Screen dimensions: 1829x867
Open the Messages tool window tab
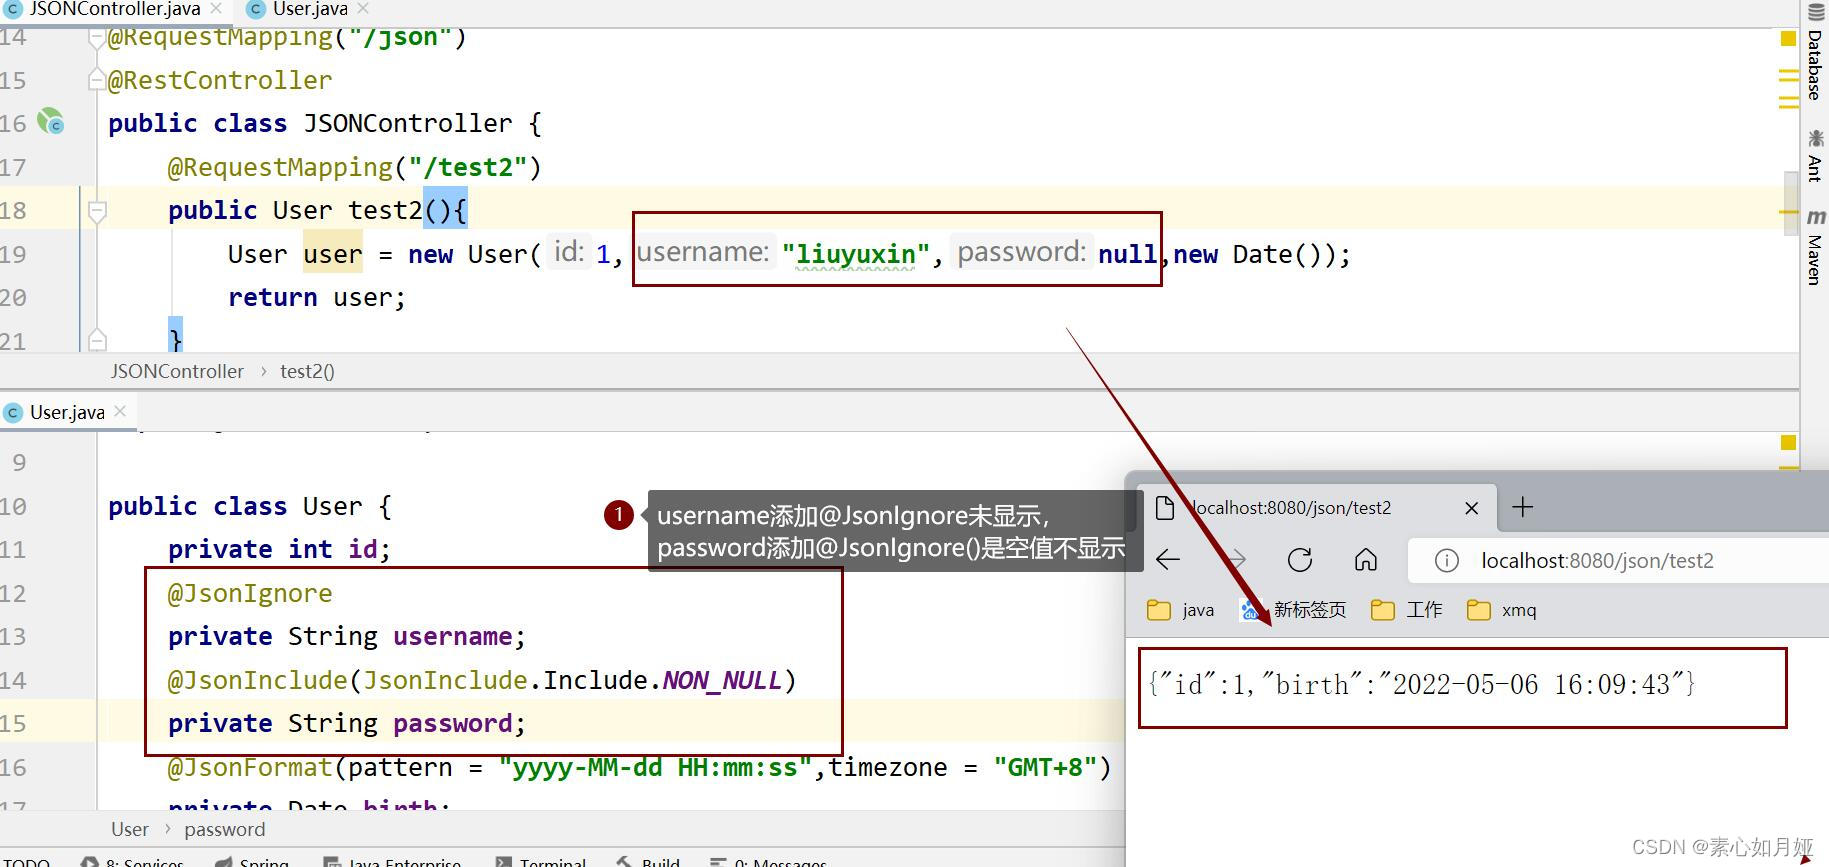click(769, 861)
